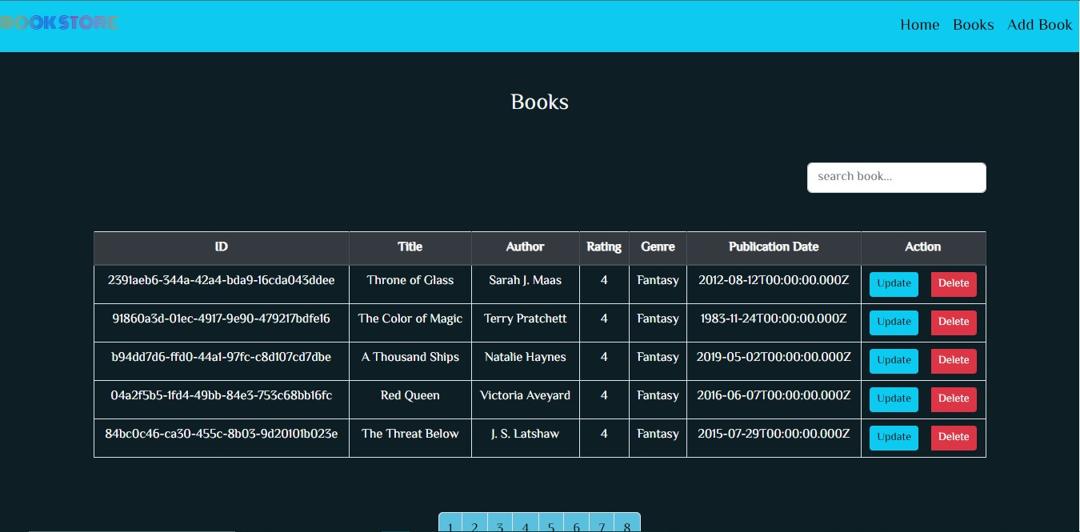Click the Publication Date column header
1080x532 pixels.
coord(773,247)
